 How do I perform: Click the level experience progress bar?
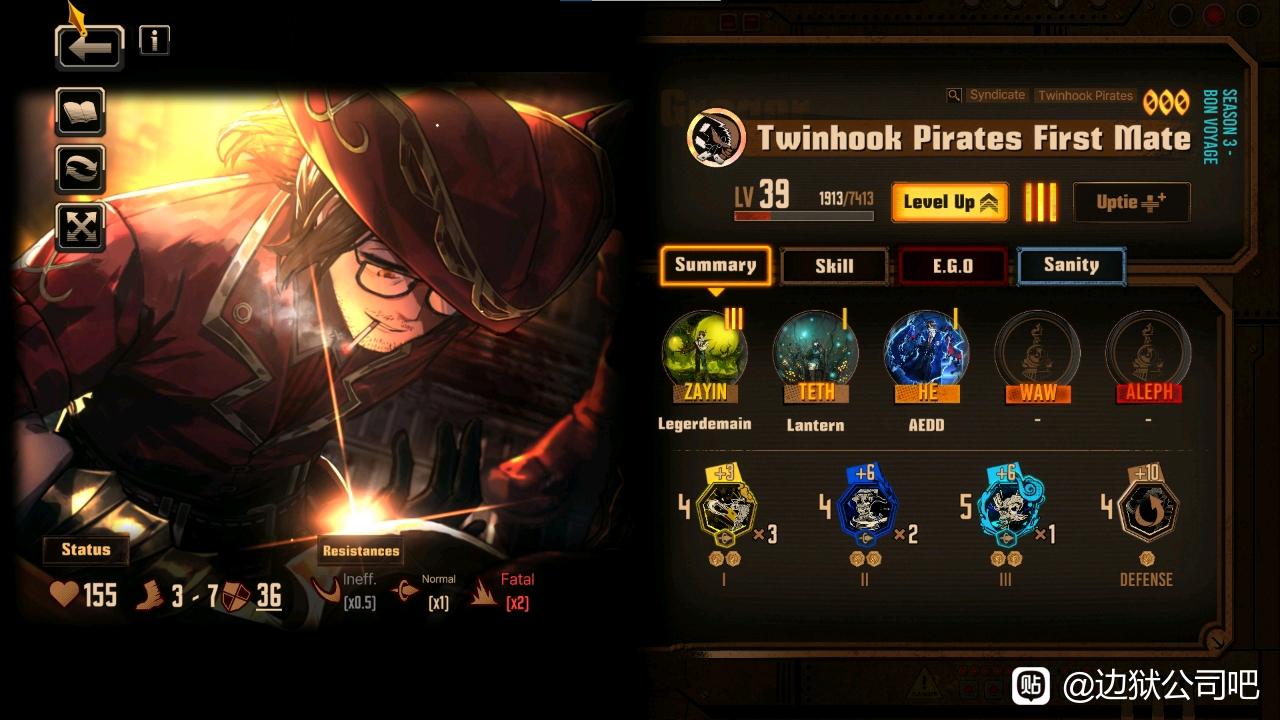coord(804,216)
